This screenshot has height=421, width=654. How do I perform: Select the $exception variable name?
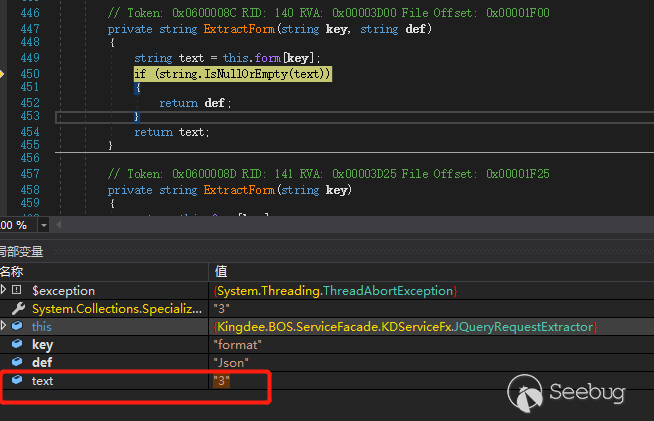click(63, 291)
